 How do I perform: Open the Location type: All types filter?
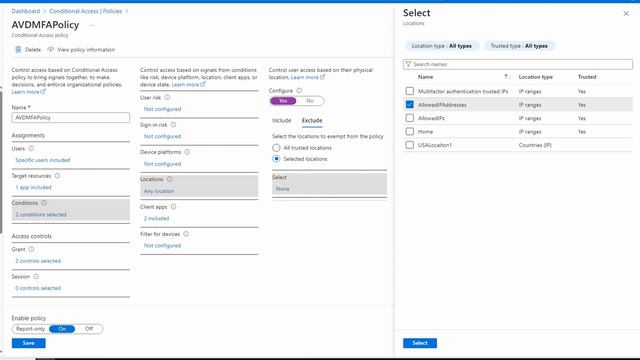[441, 46]
